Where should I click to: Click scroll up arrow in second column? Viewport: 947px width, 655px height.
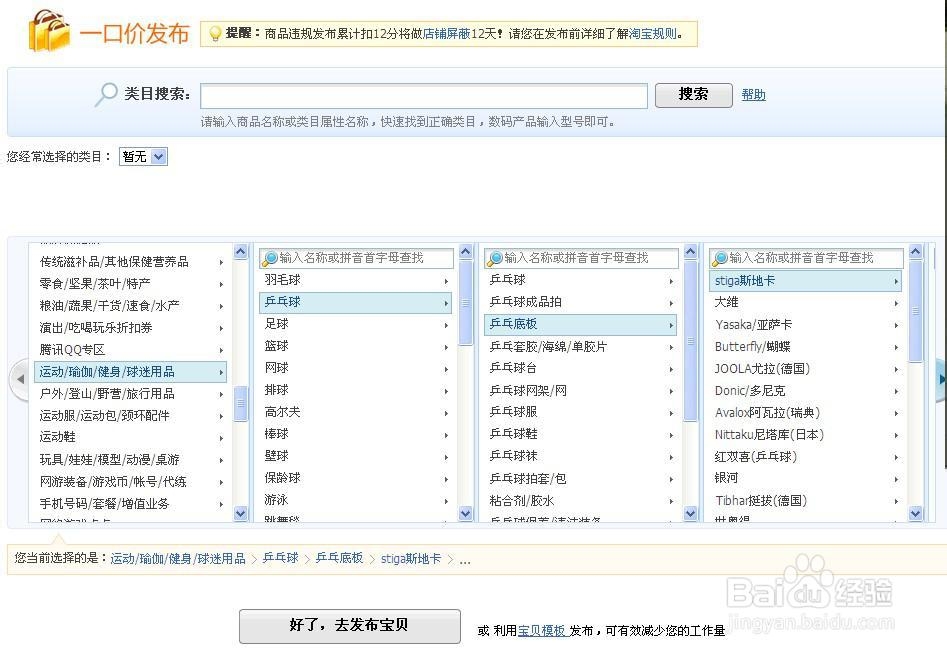click(466, 252)
